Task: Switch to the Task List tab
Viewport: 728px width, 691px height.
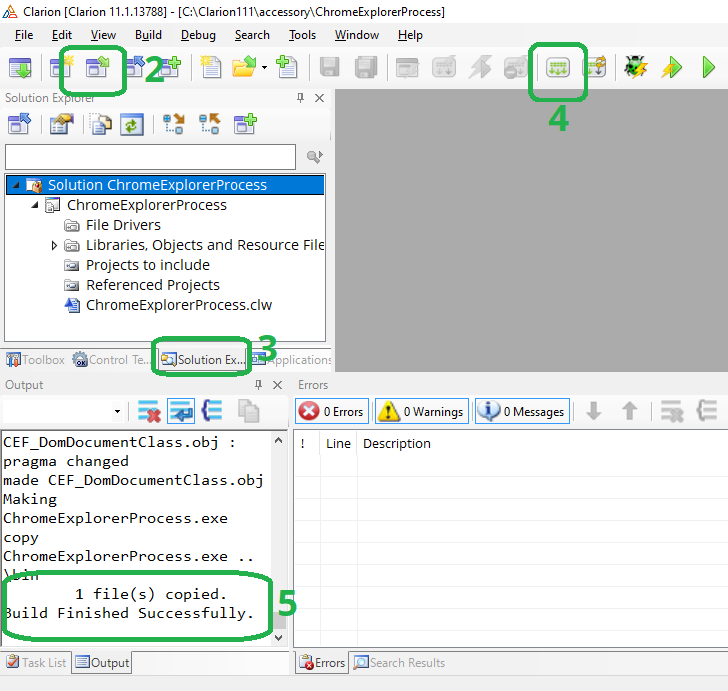Action: tap(36, 662)
